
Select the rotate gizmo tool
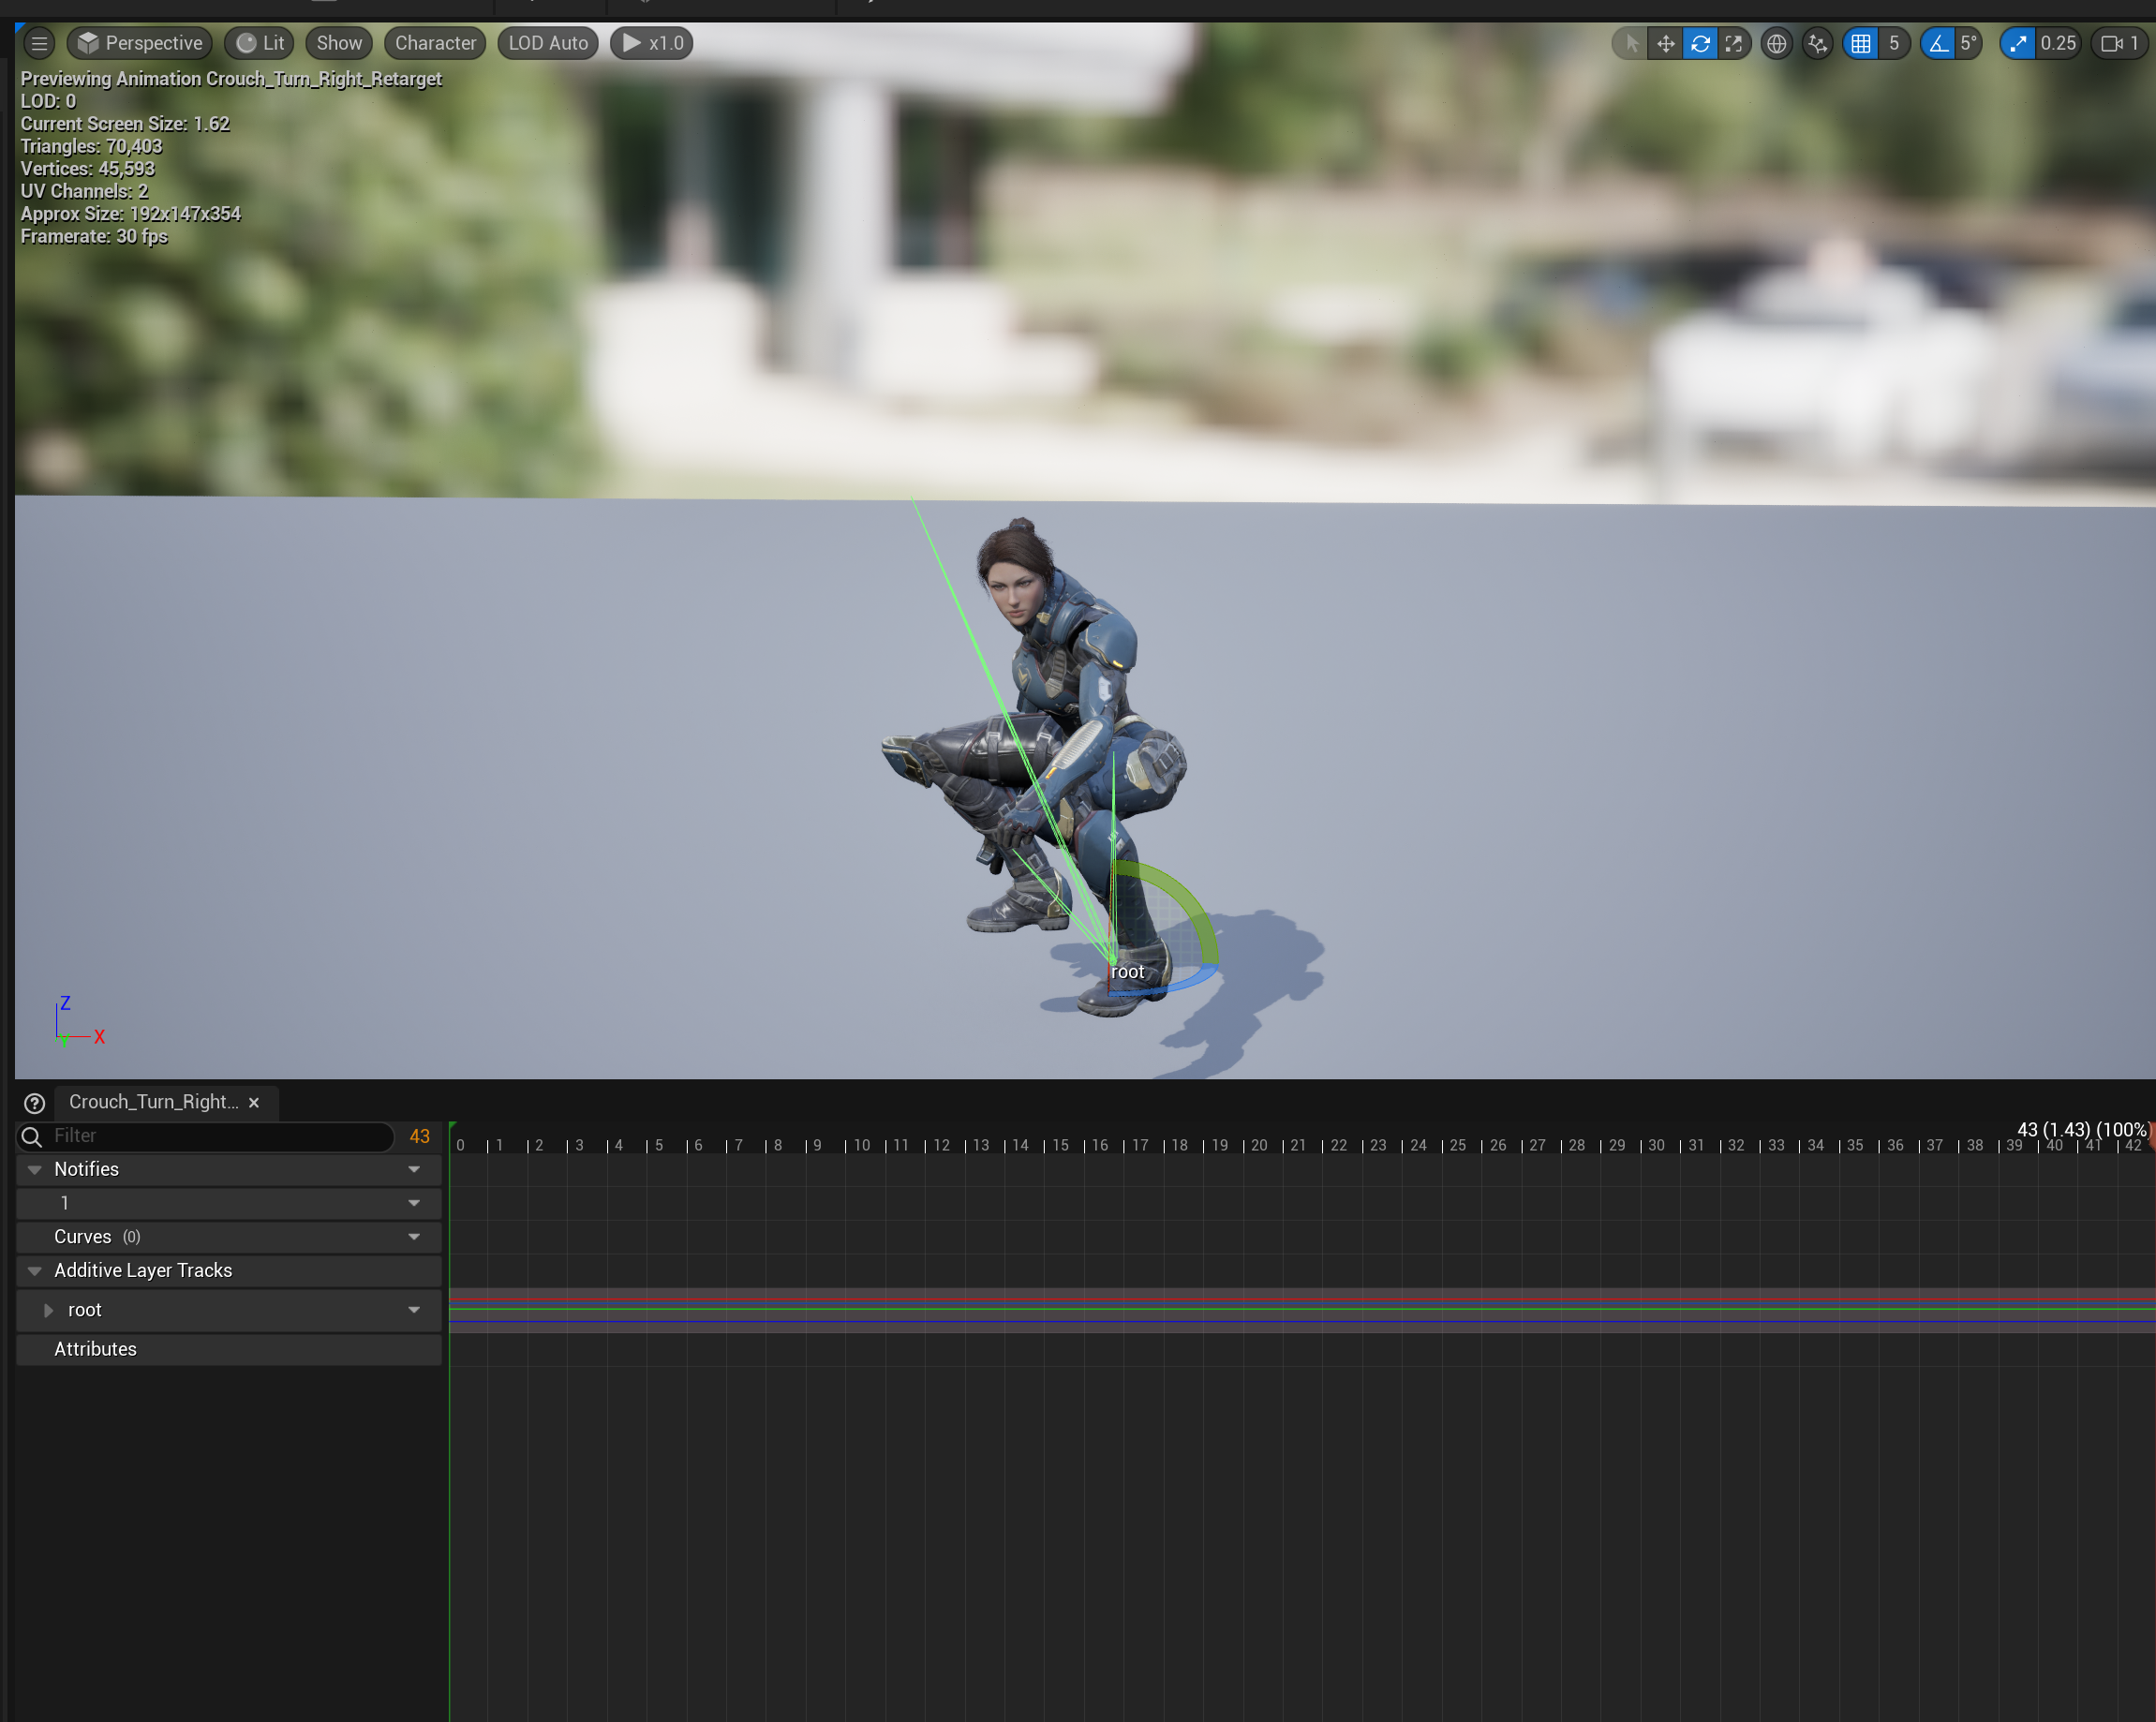(1700, 43)
